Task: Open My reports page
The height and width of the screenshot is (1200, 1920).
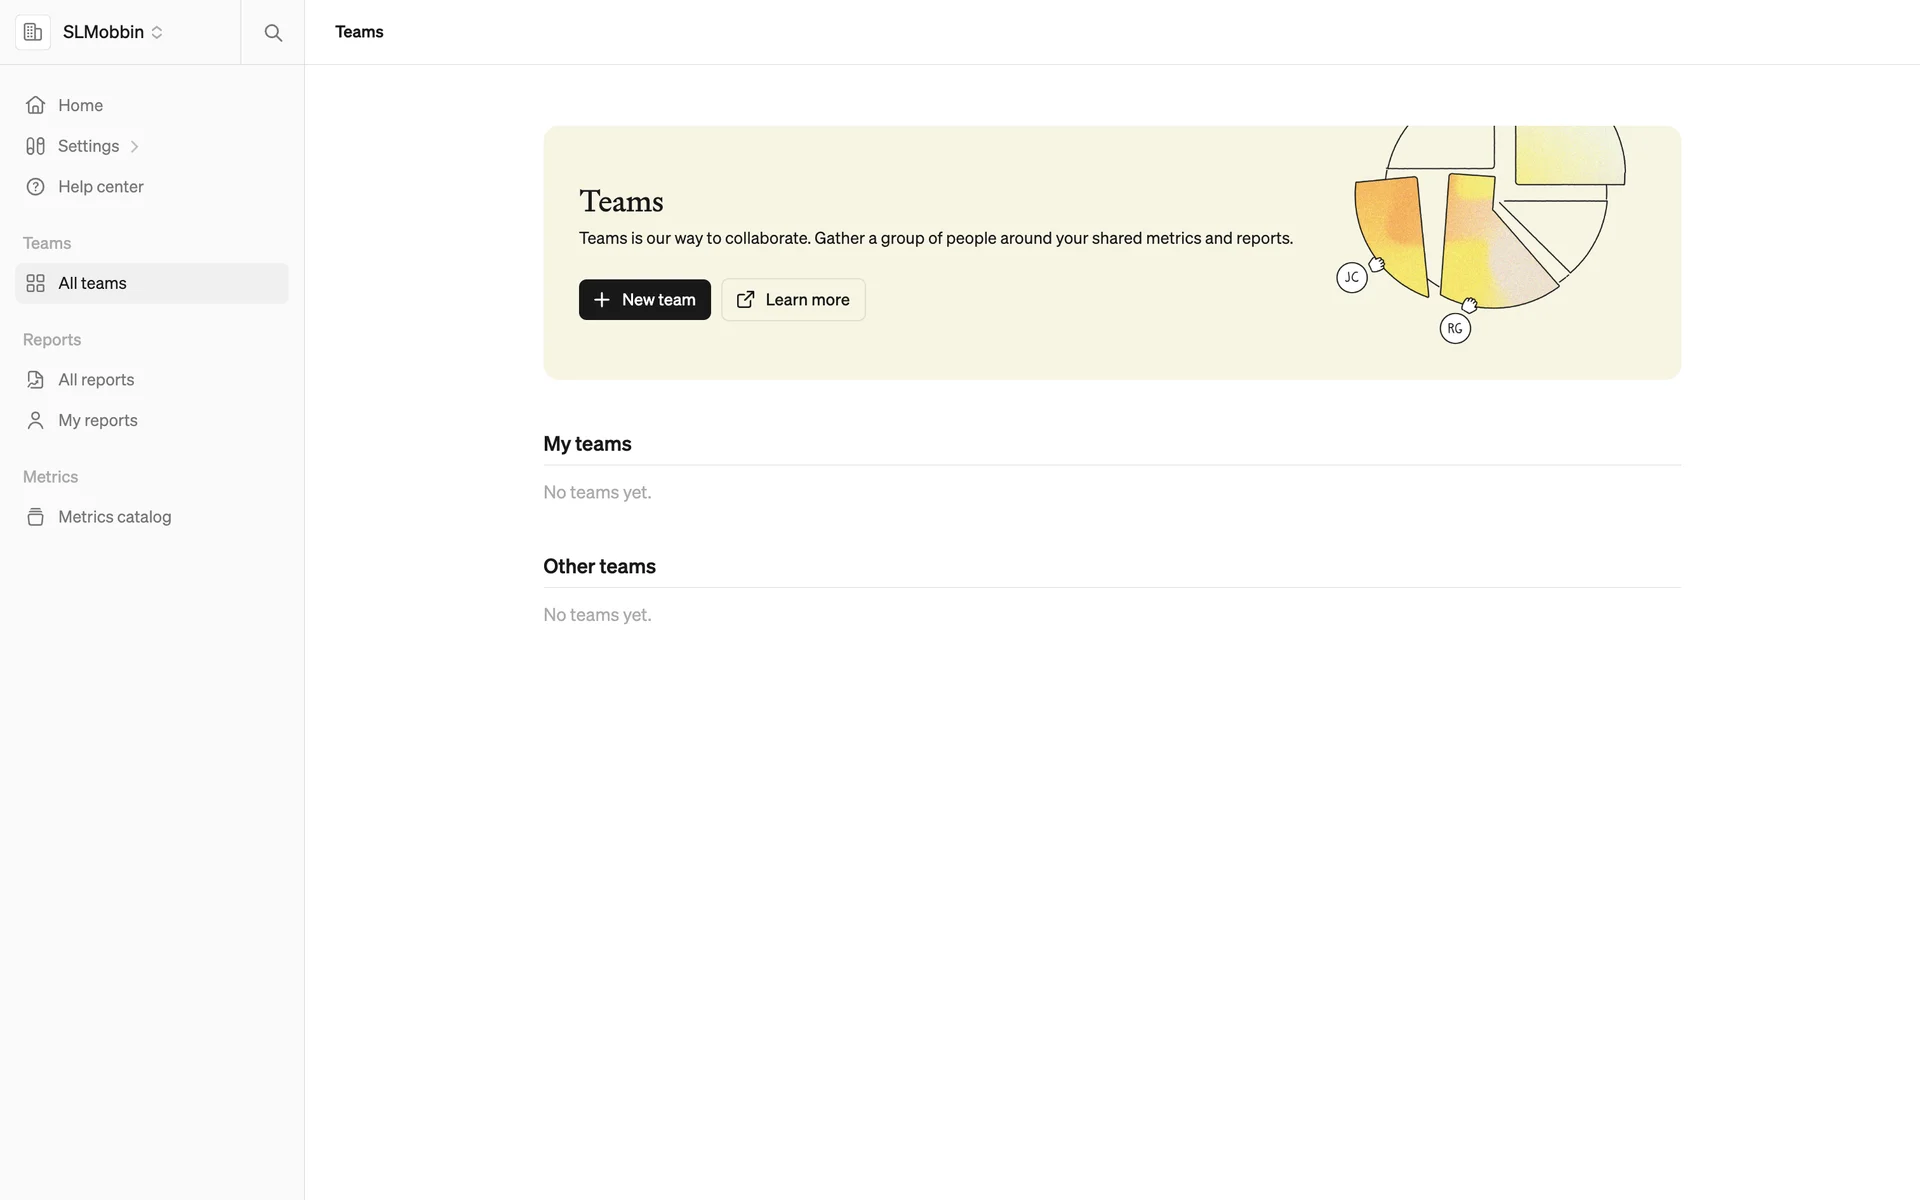Action: 97,421
